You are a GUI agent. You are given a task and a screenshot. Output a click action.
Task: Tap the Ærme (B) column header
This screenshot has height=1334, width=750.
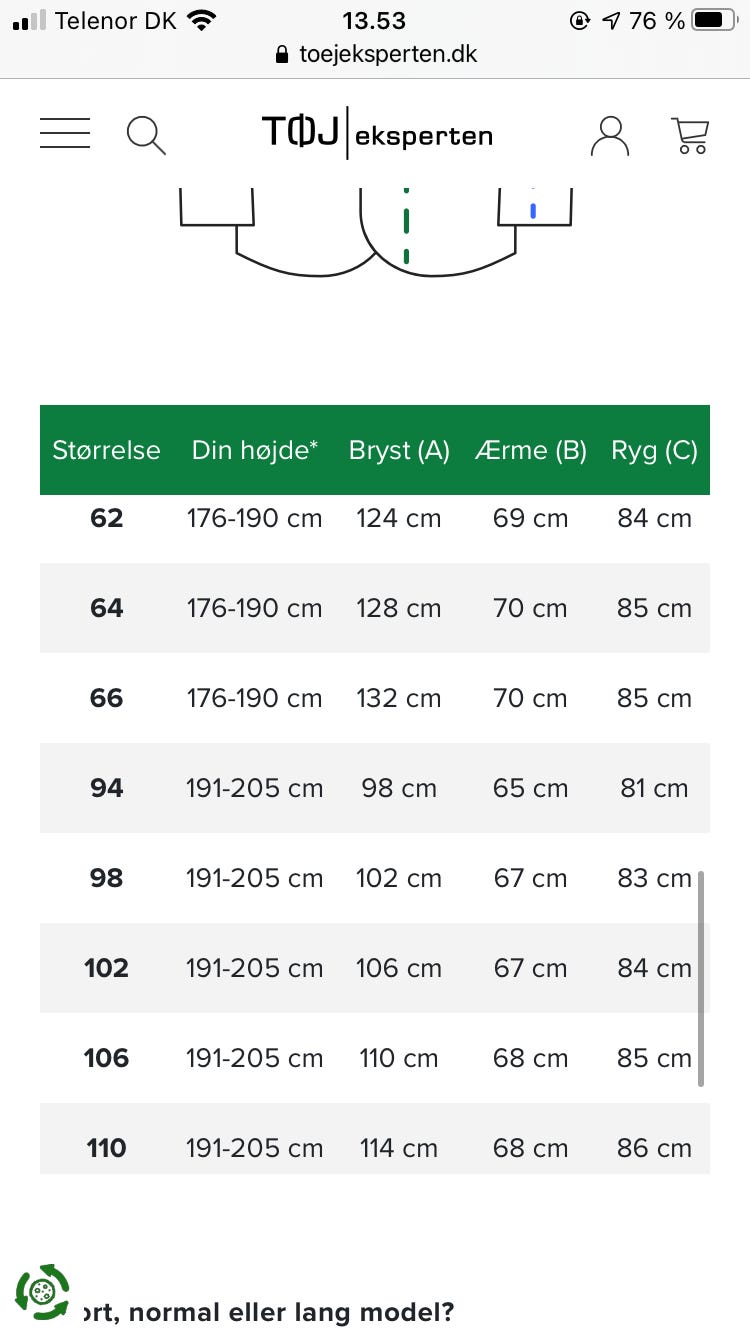click(x=530, y=450)
